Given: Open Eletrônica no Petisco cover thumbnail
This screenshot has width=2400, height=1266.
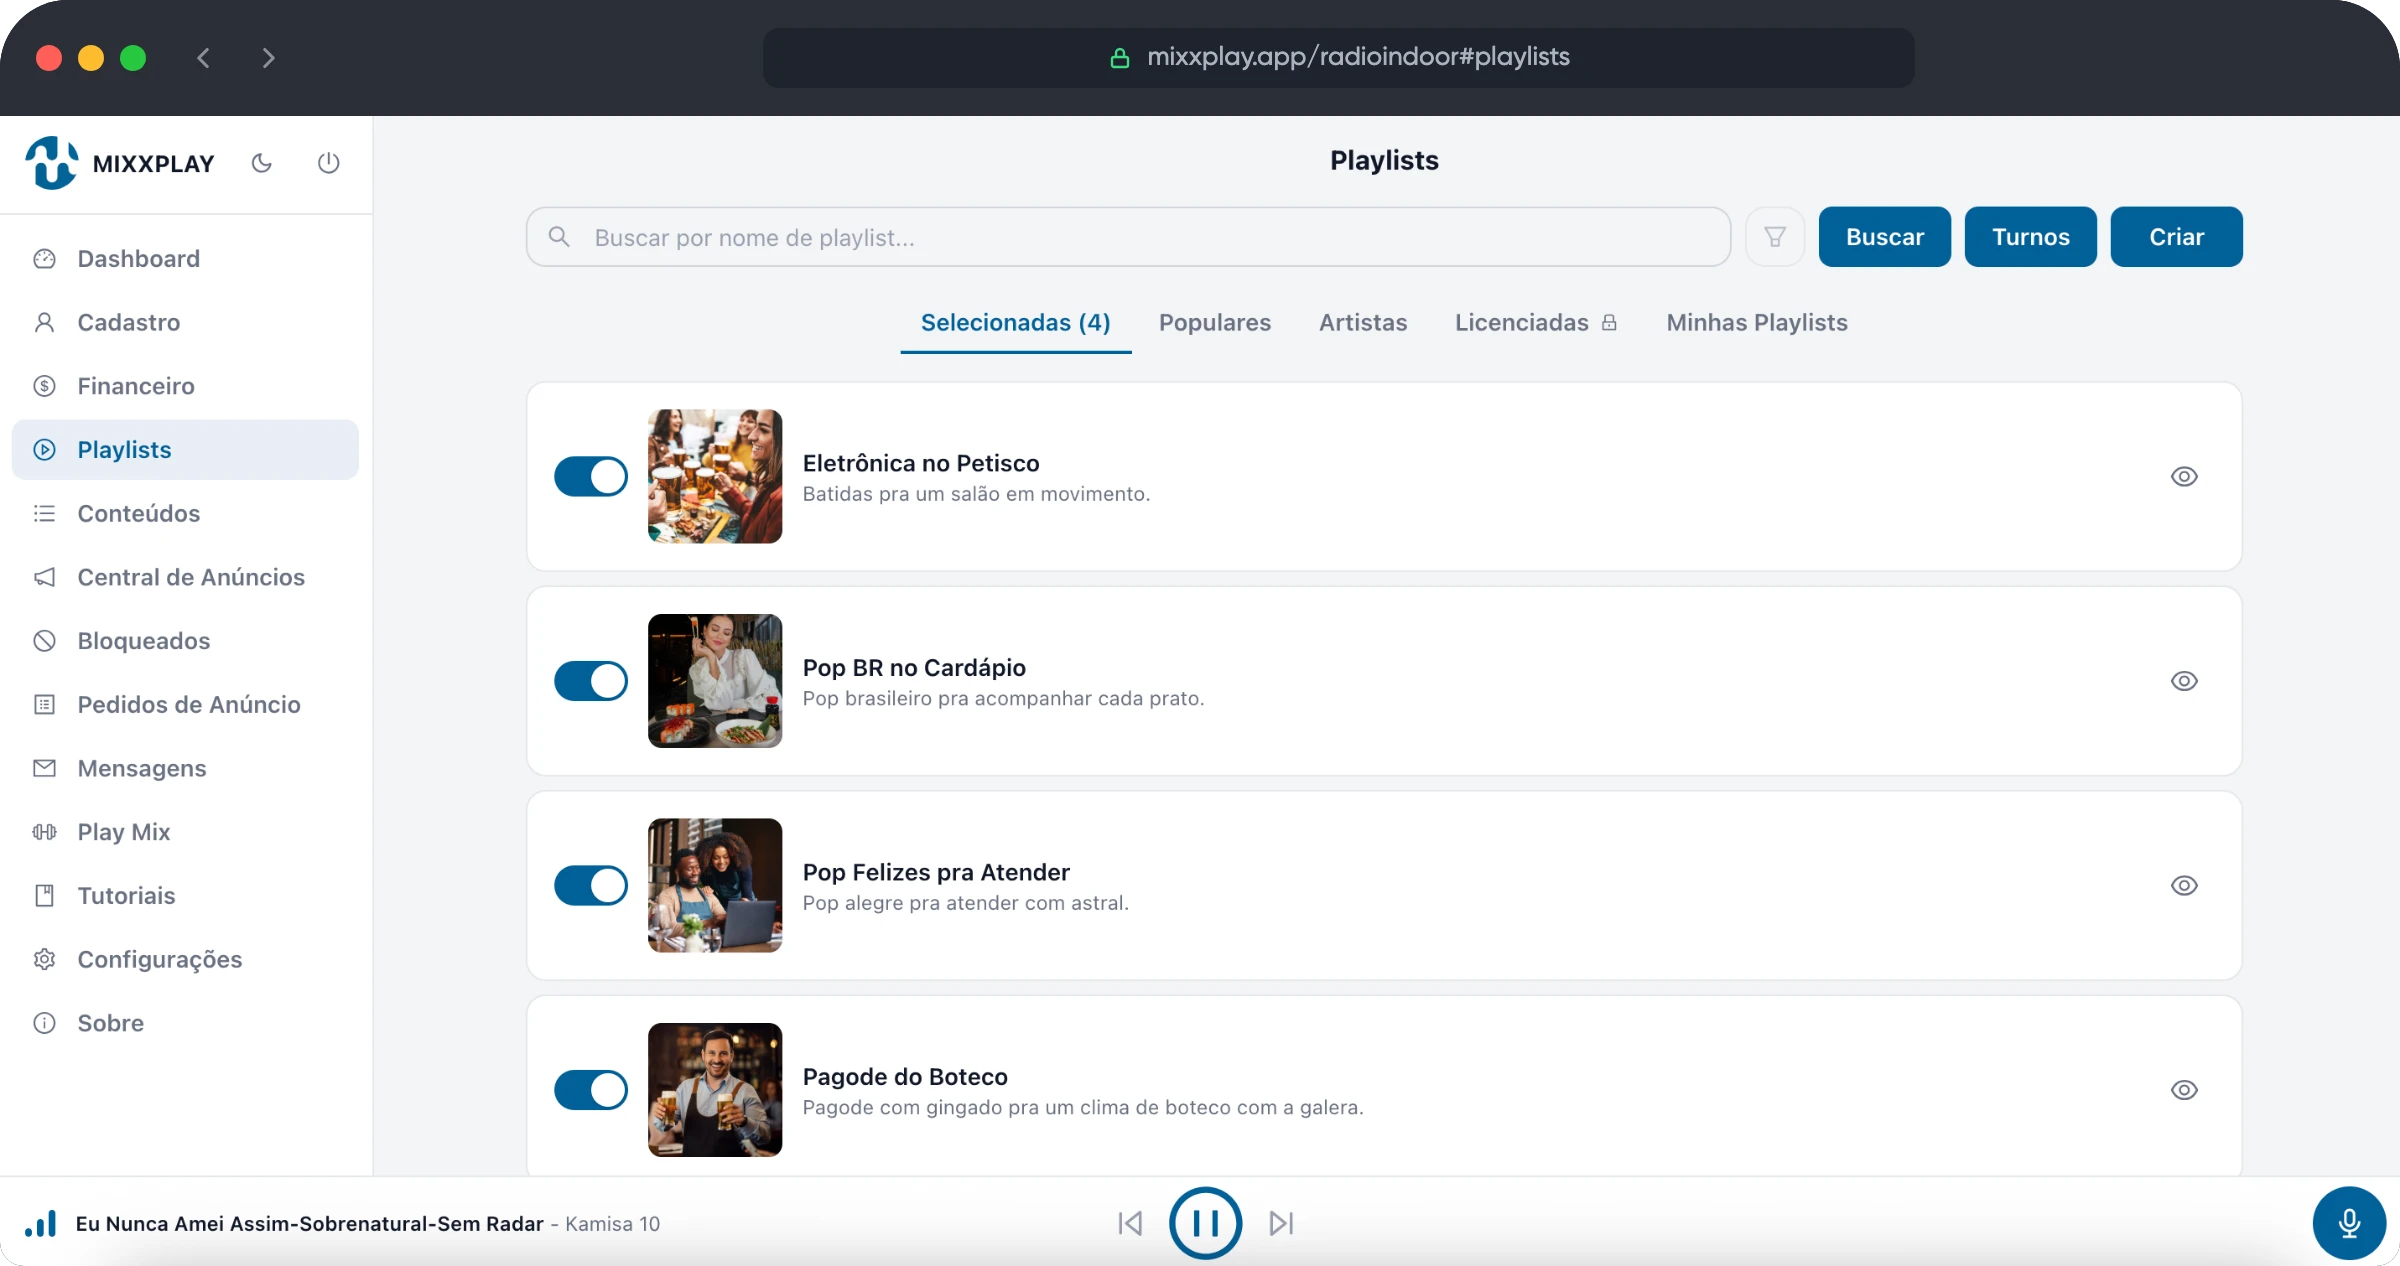Looking at the screenshot, I should coord(715,477).
